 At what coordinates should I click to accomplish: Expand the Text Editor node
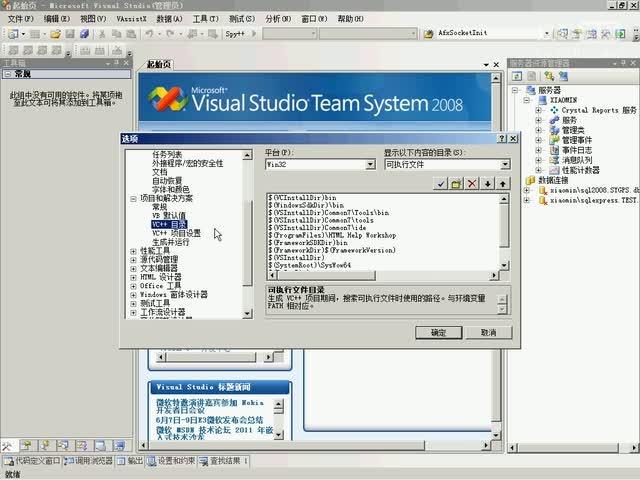[x=133, y=269]
